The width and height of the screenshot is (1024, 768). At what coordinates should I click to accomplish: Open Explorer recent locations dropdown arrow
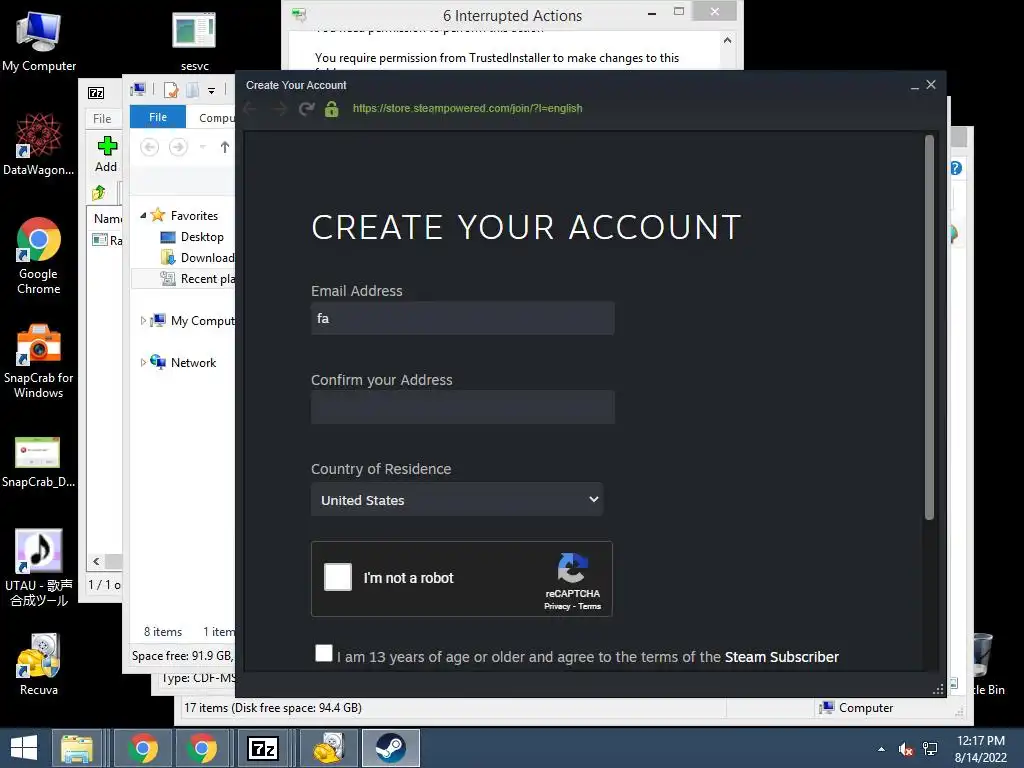pos(202,147)
